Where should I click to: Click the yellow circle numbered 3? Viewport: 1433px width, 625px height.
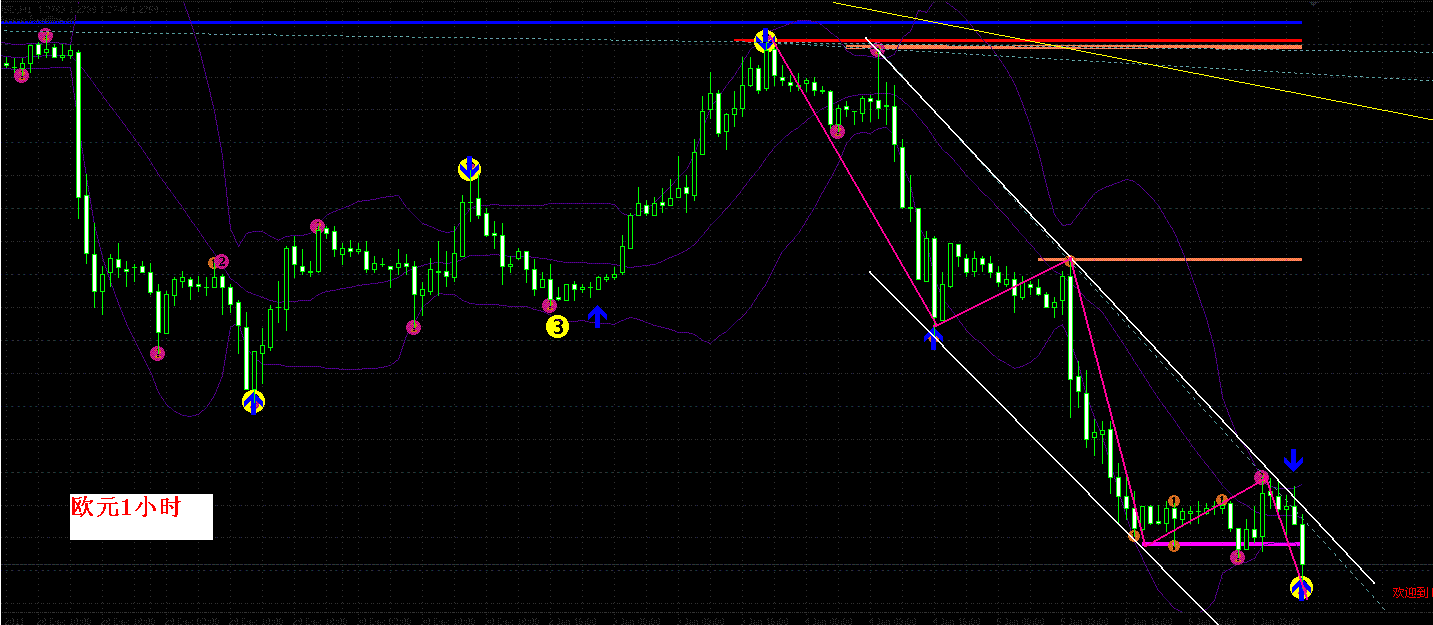(x=557, y=326)
